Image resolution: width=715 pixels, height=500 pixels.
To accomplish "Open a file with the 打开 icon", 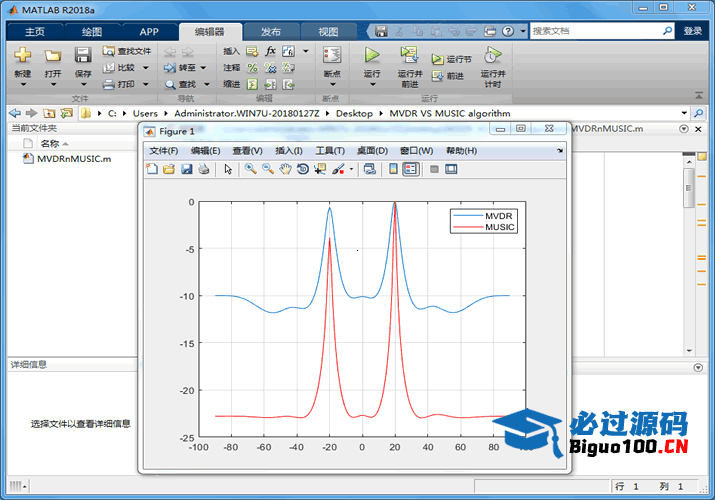I will pos(53,56).
